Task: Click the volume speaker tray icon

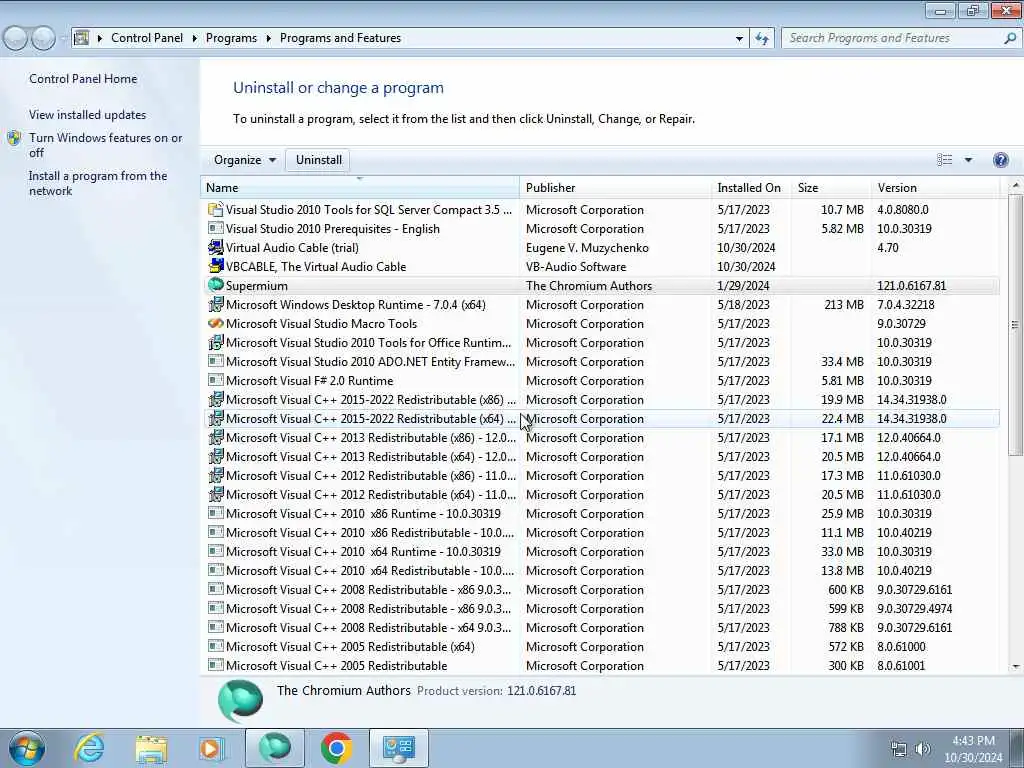Action: click(923, 749)
